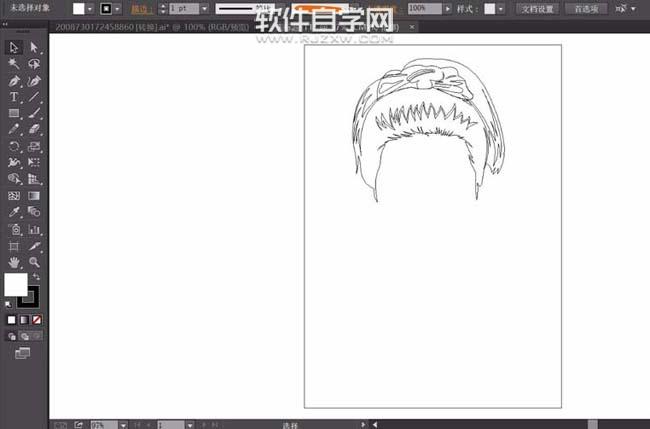Viewport: 650px width, 429px height.
Task: Select the Pencil tool
Action: click(14, 129)
